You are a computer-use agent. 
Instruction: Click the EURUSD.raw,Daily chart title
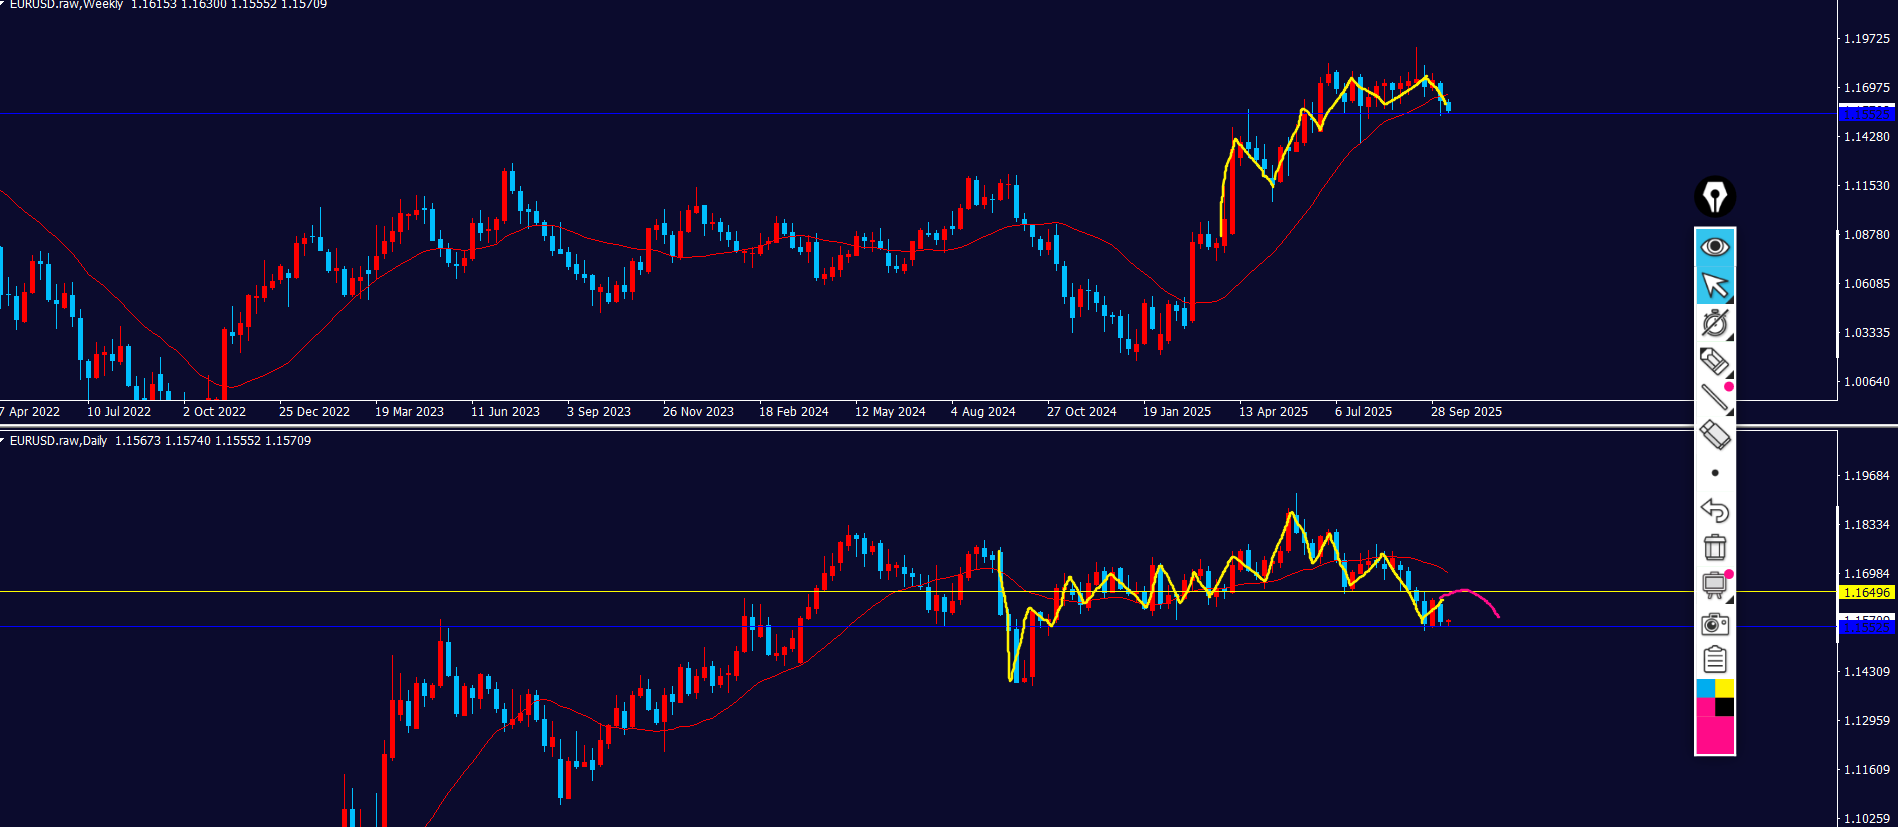pyautogui.click(x=58, y=441)
